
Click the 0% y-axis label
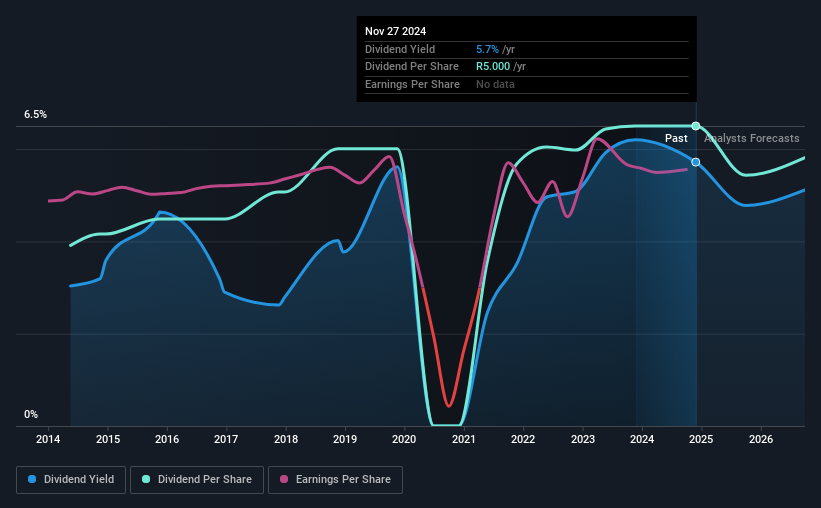point(31,414)
